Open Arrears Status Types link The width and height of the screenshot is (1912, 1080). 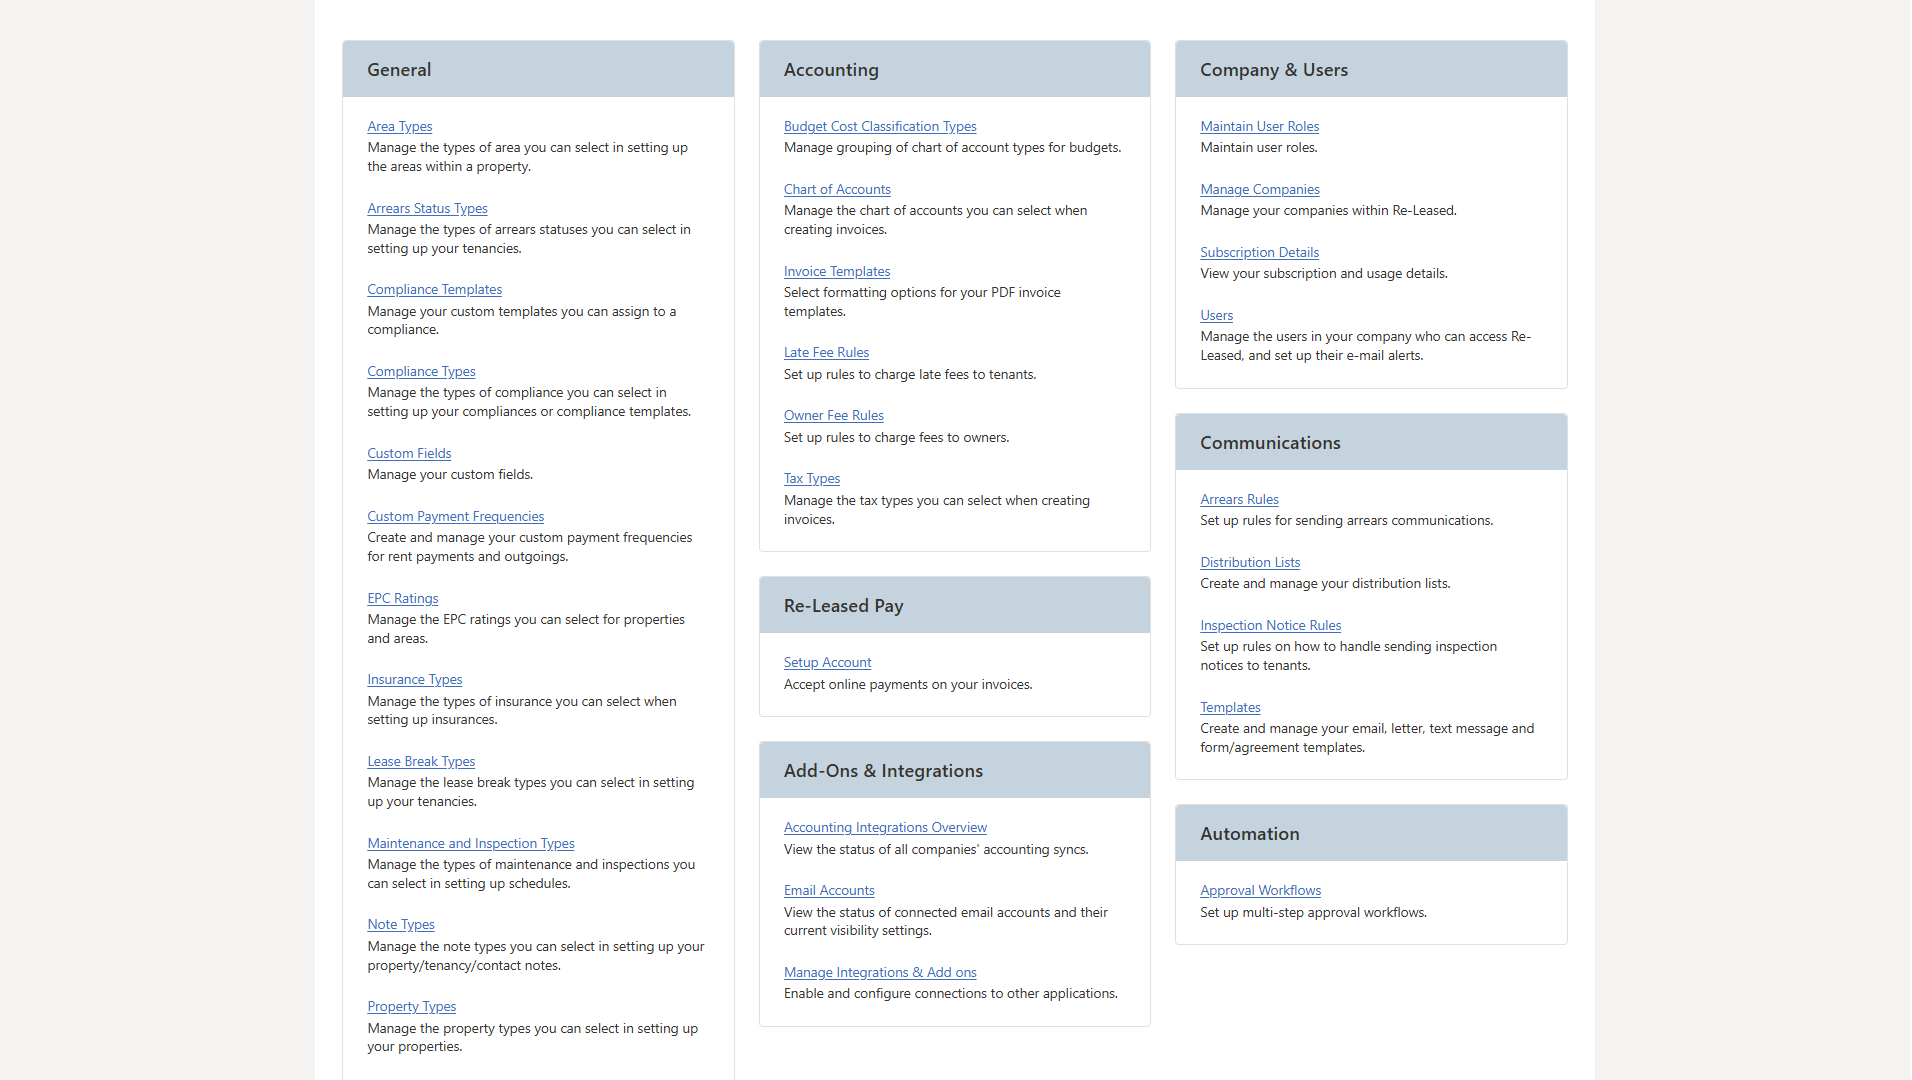tap(427, 208)
